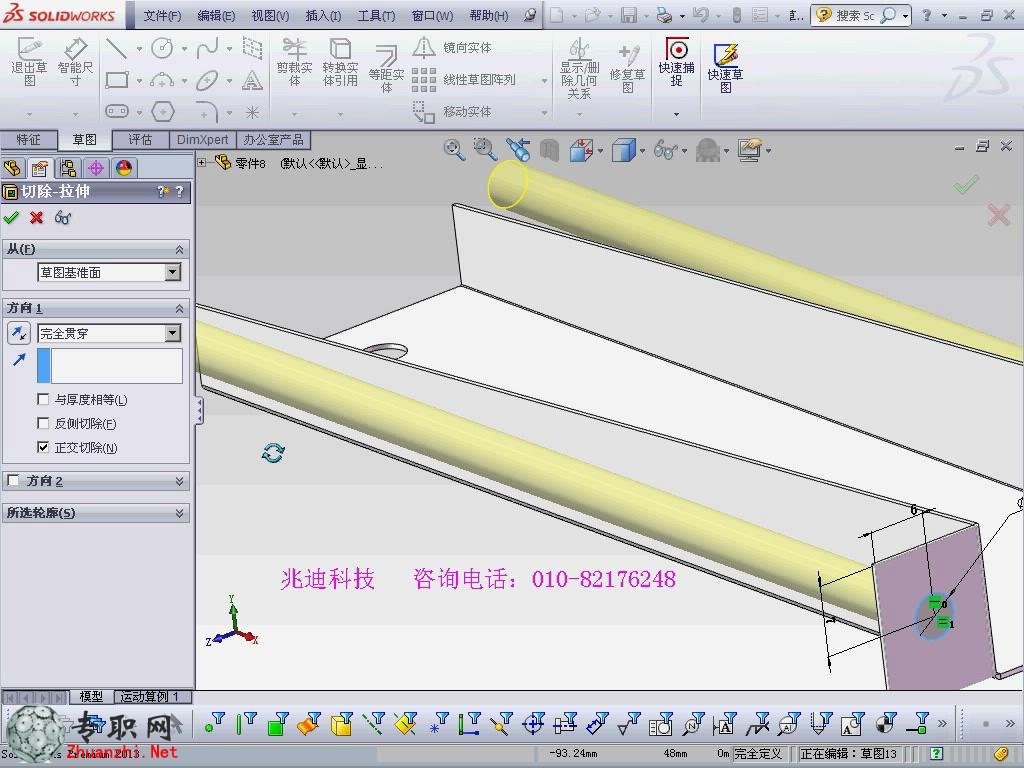1024x768 pixels.
Task: Collapse the 方向 1 section
Action: tap(179, 308)
